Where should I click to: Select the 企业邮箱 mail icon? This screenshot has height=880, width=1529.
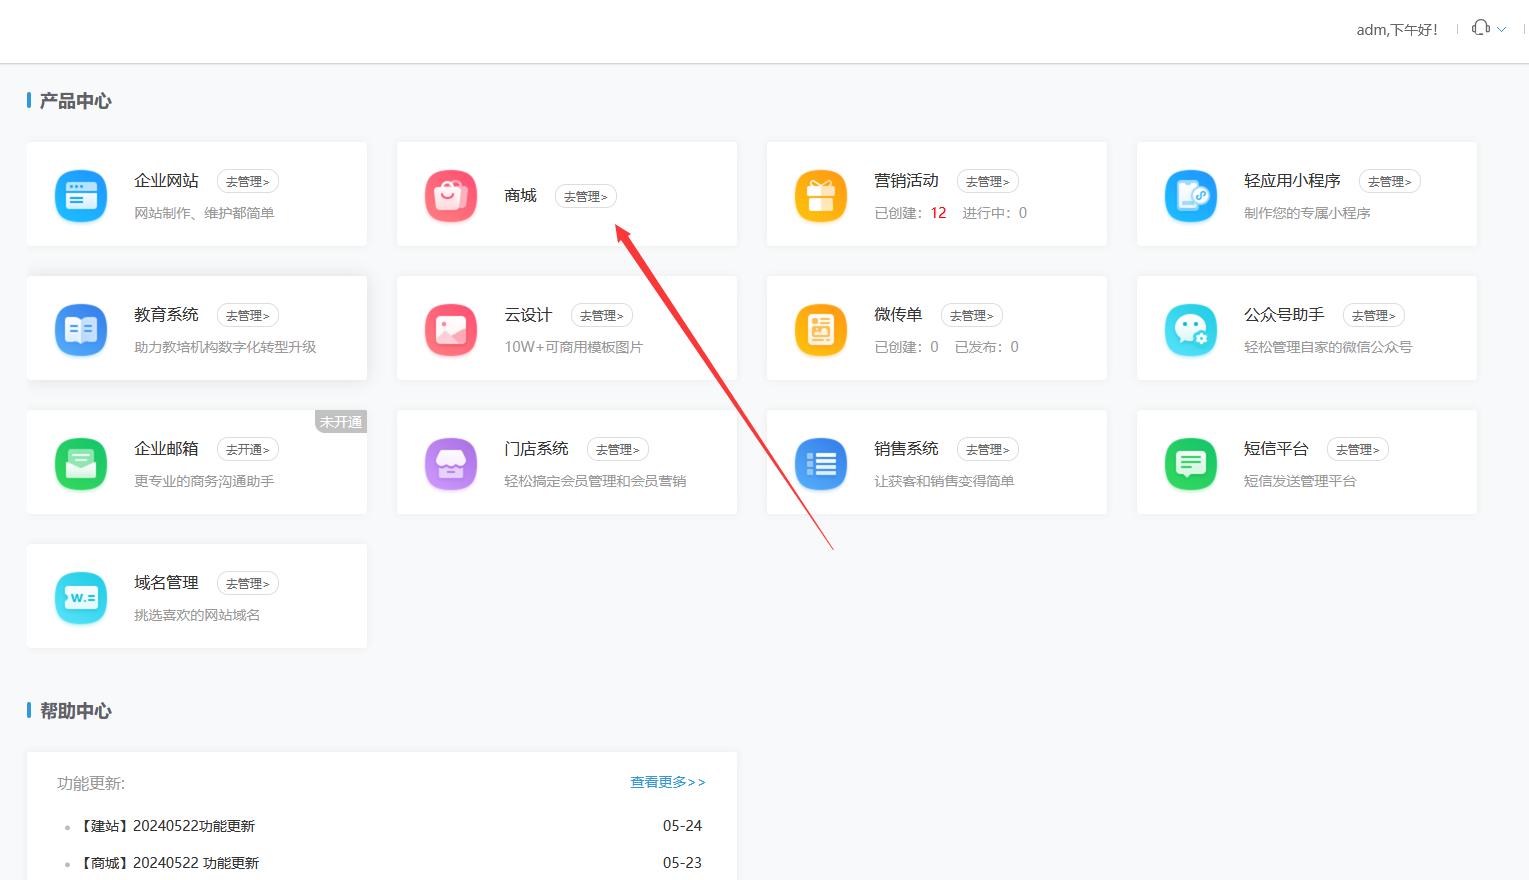click(80, 464)
